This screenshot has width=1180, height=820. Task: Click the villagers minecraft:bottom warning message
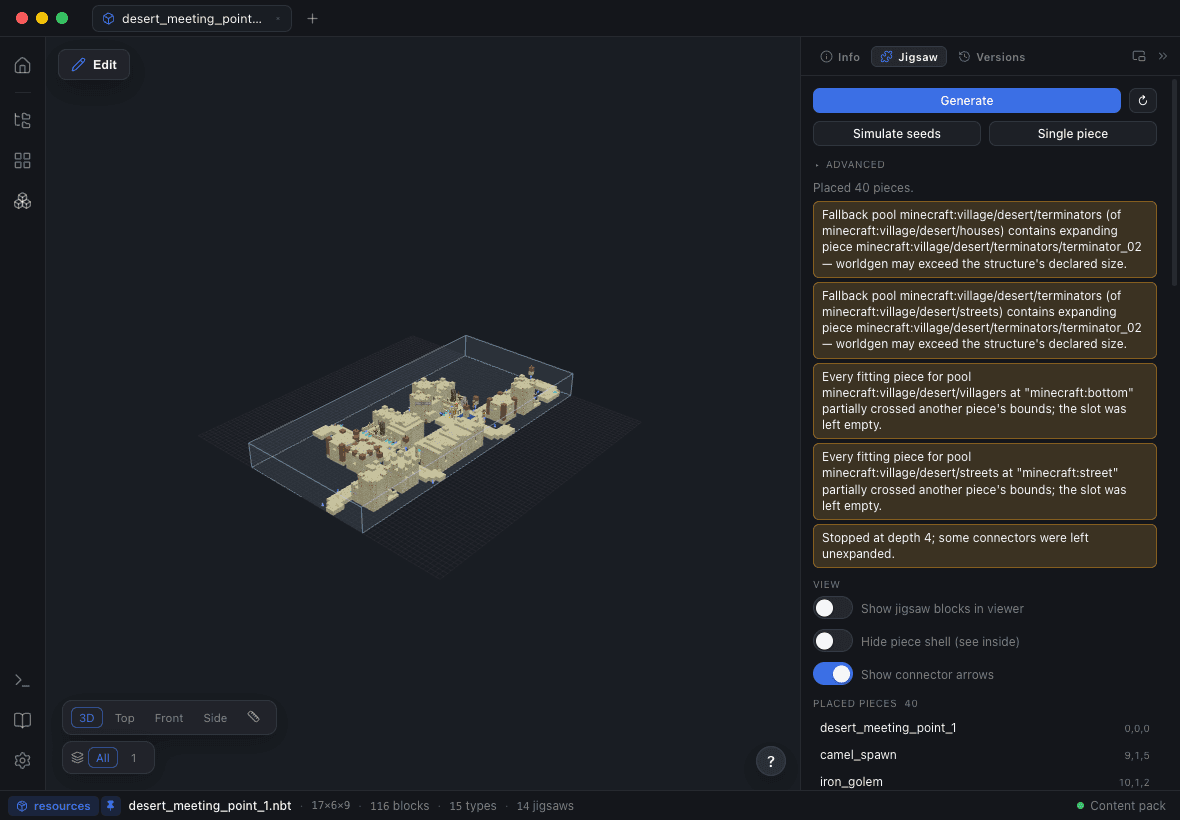click(x=984, y=401)
